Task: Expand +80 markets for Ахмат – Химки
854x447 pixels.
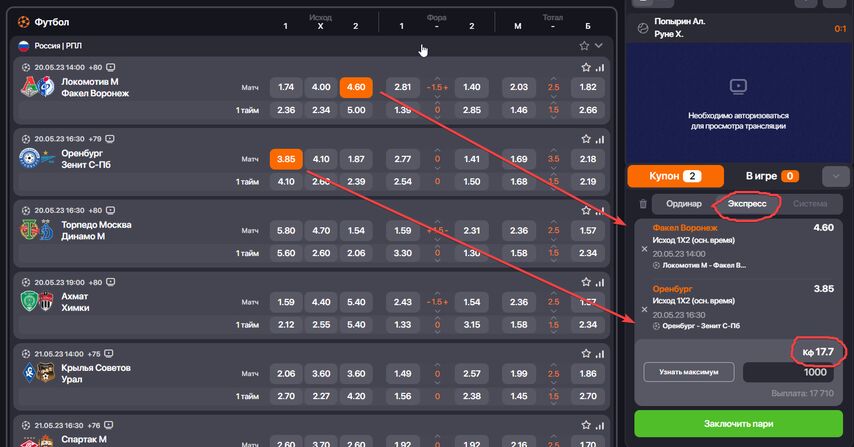Action: point(95,282)
